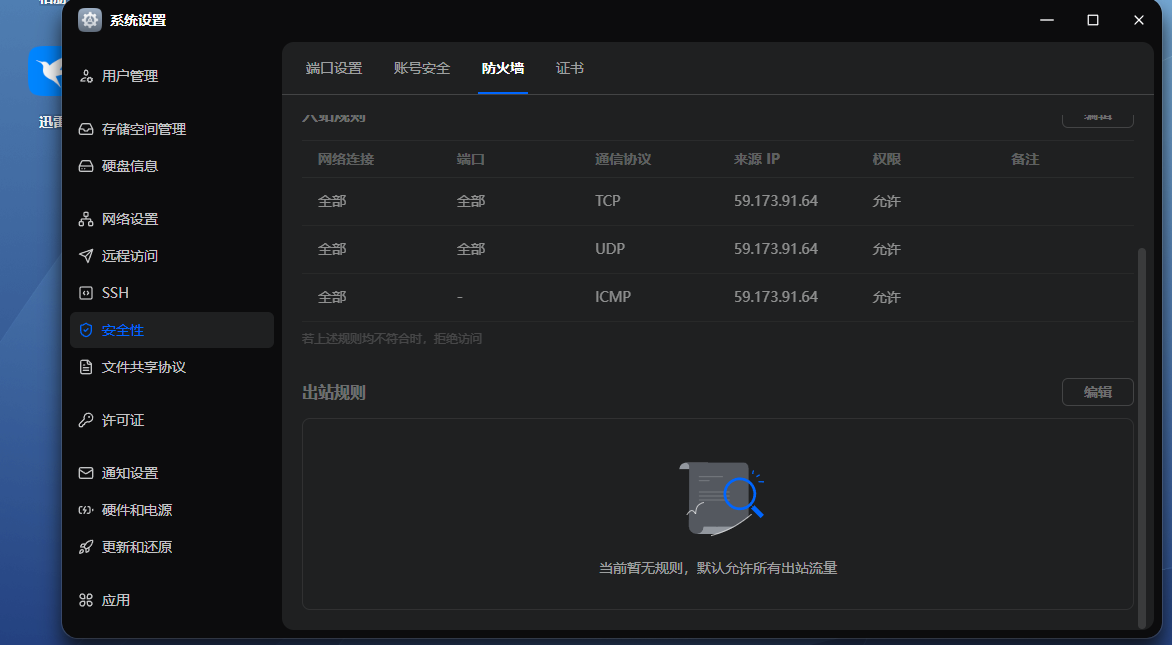Click the 编辑 button for outbound rules (出站规则)

(x=1097, y=392)
